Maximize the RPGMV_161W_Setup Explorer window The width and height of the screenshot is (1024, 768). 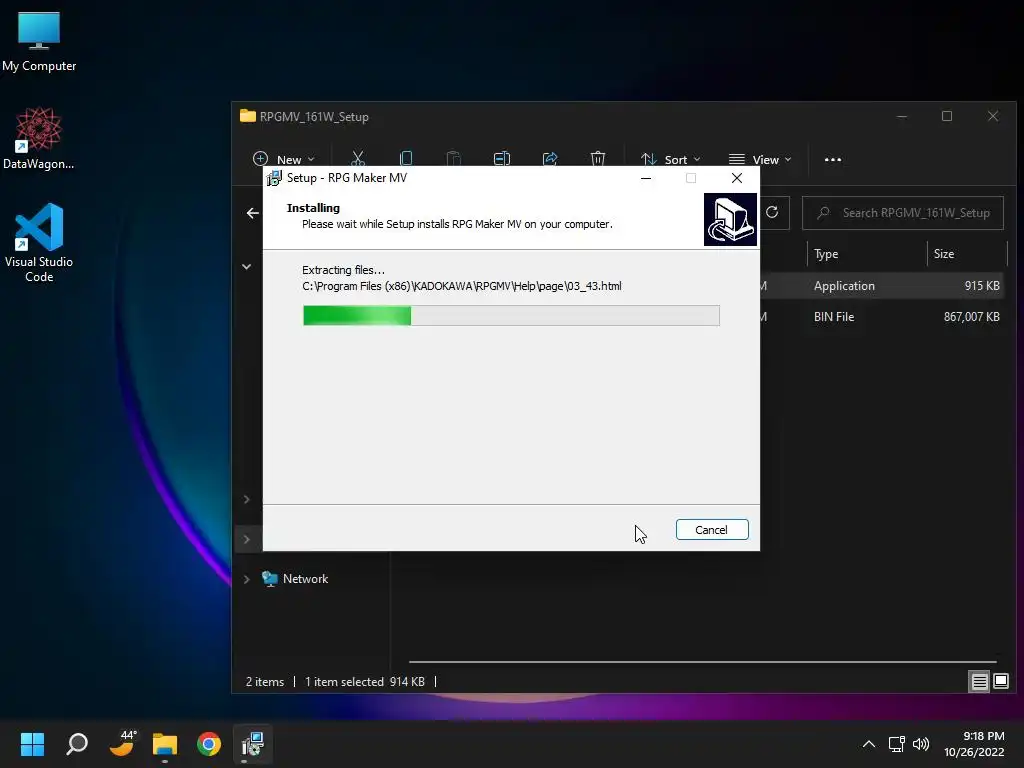947,116
